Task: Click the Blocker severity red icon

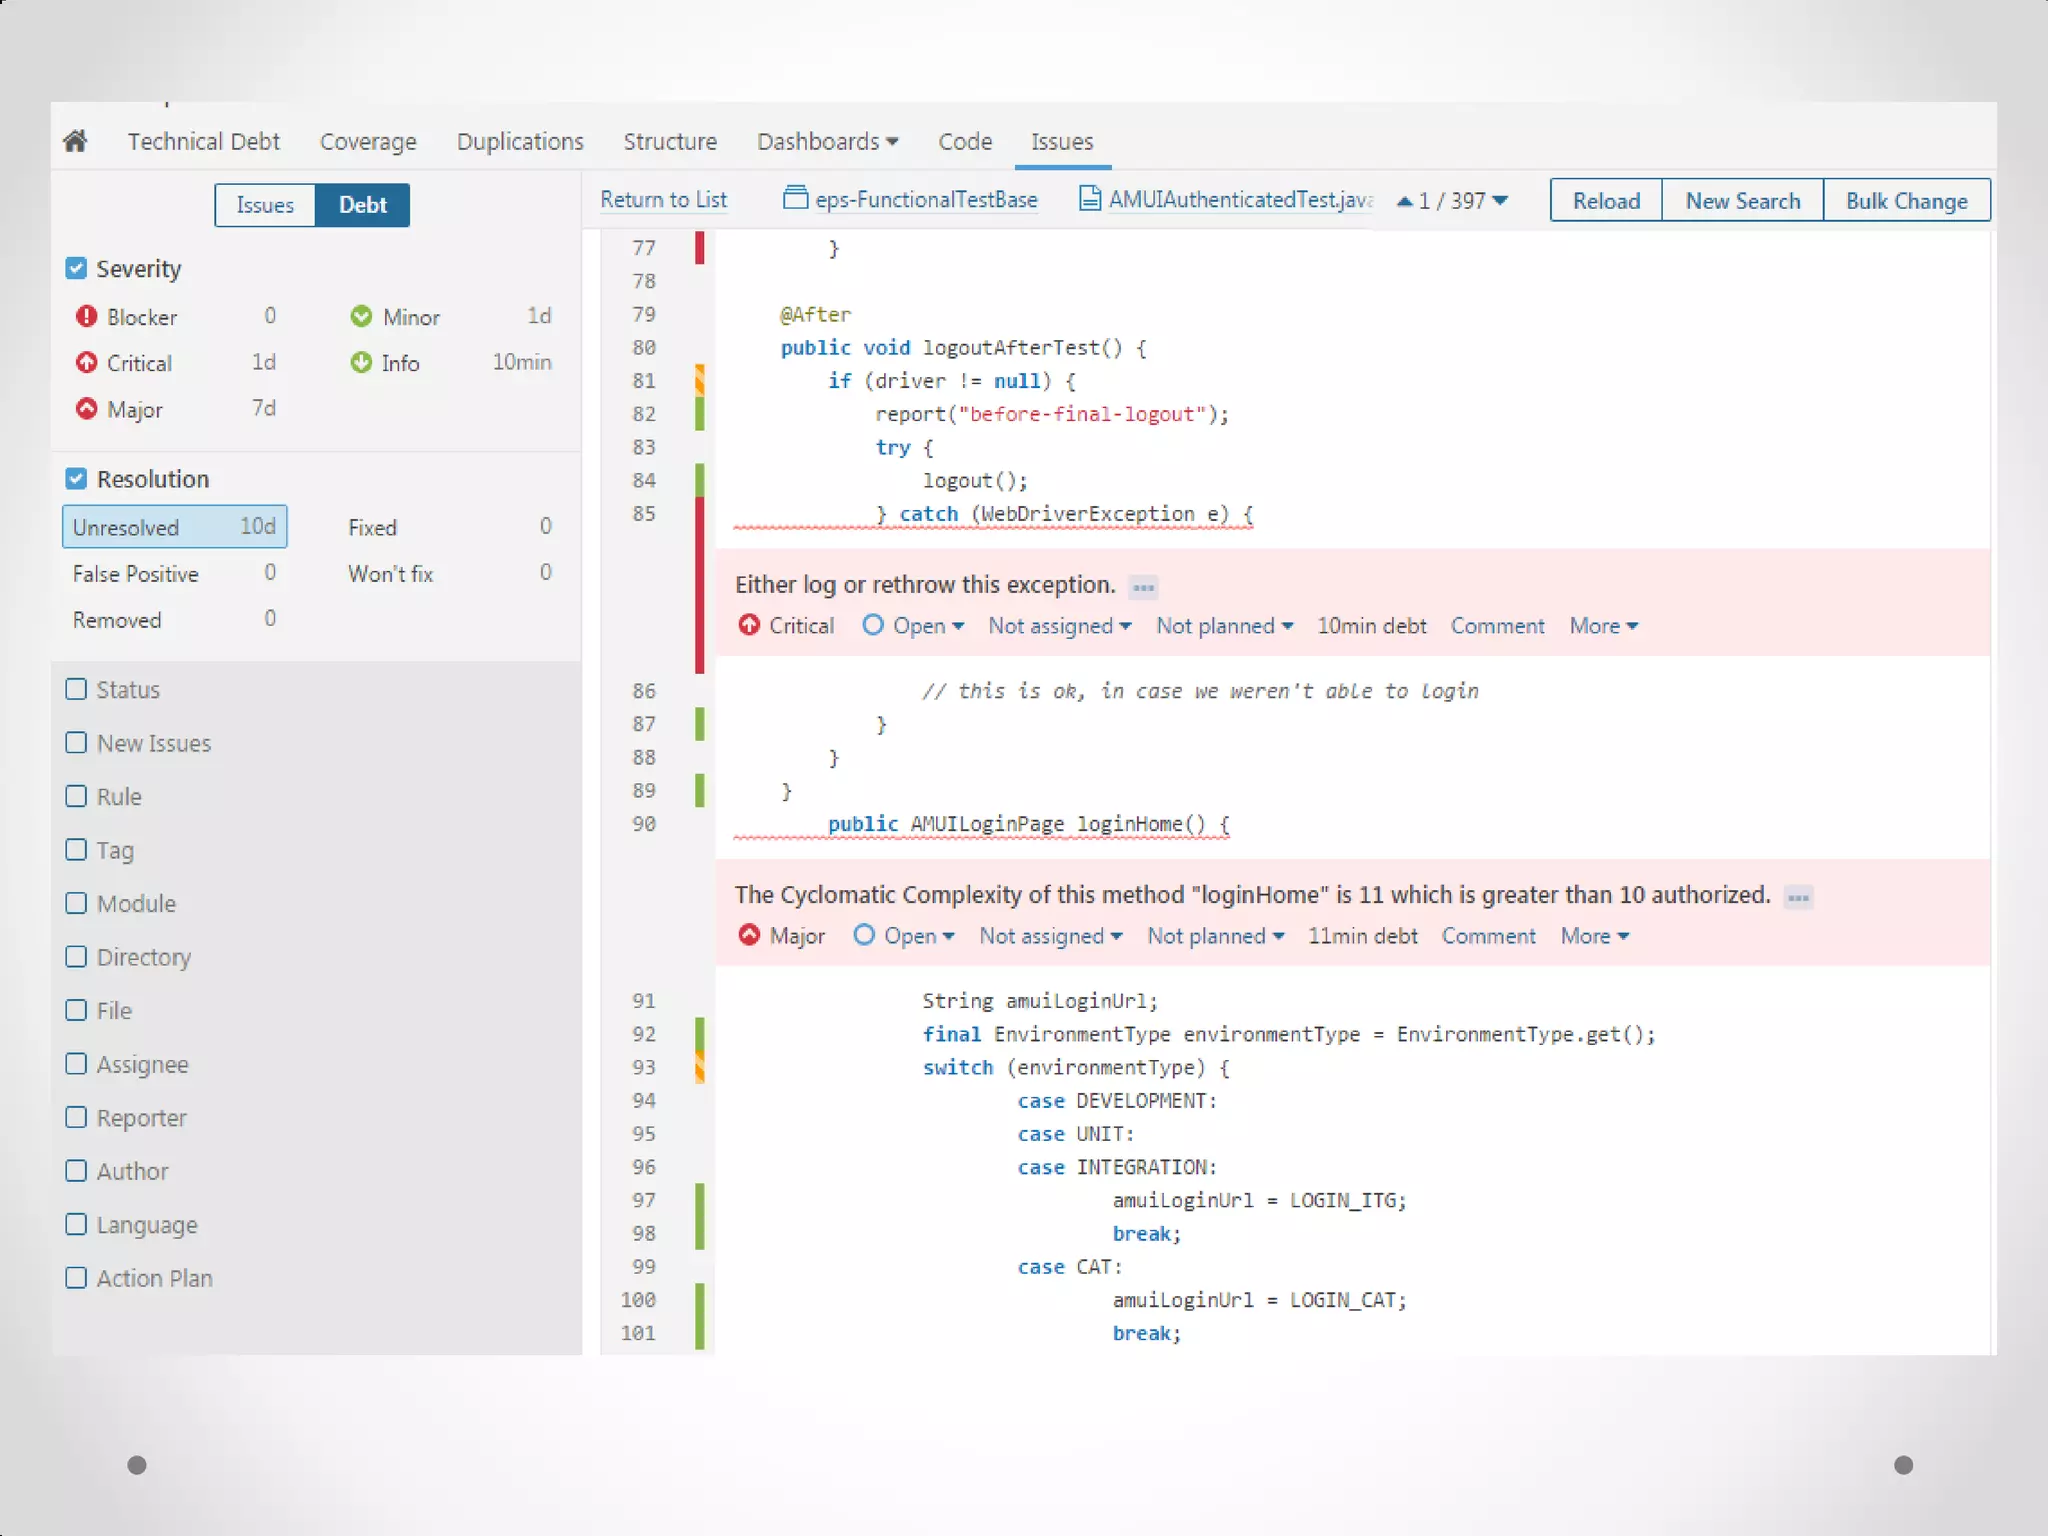Action: pyautogui.click(x=86, y=317)
